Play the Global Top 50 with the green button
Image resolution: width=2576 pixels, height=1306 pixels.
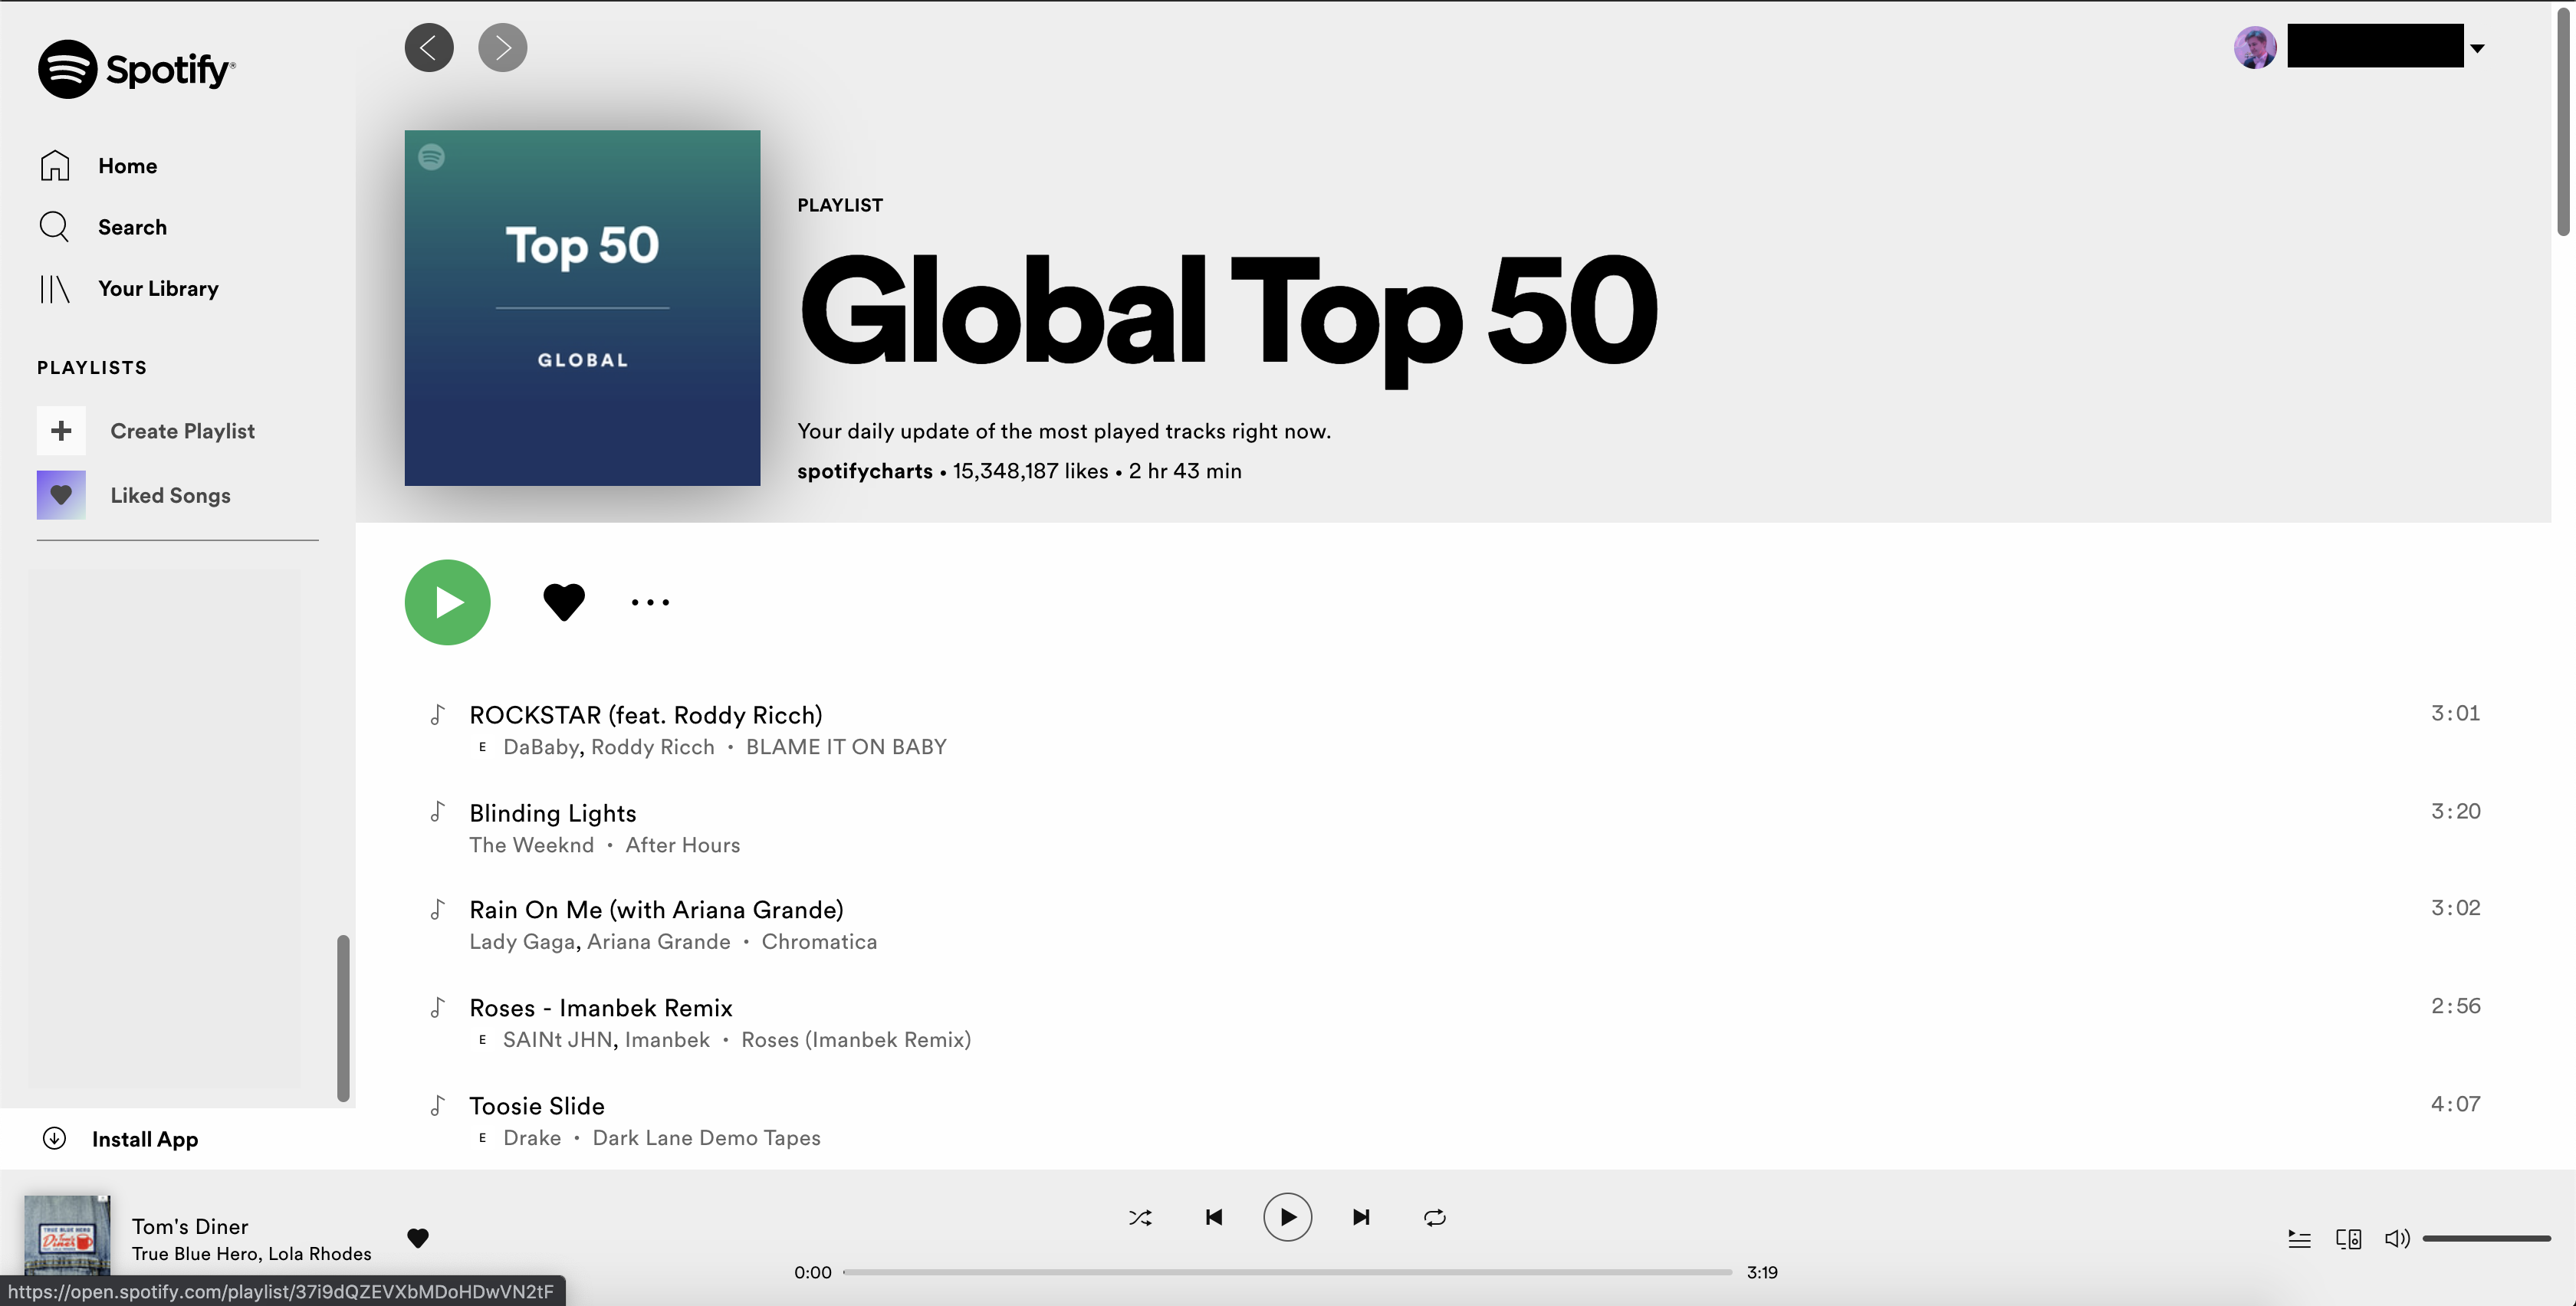click(447, 602)
